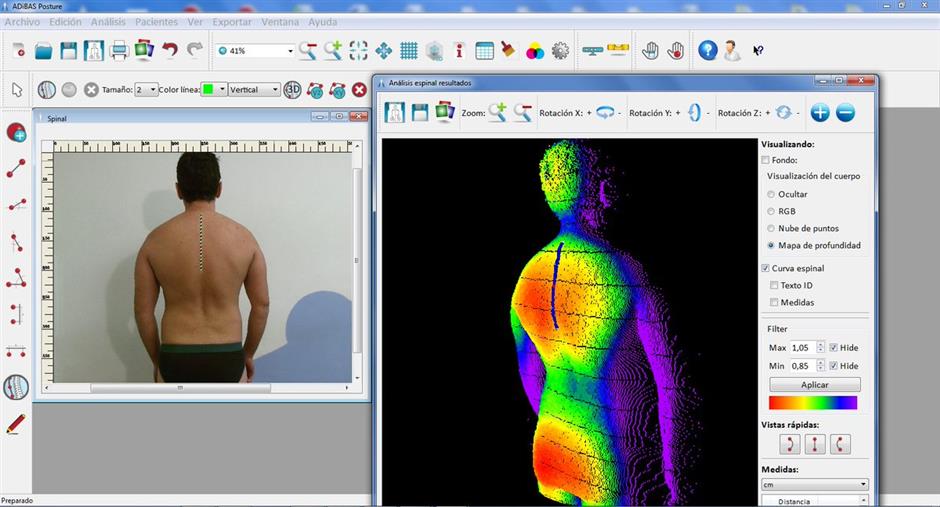Select the RGB radio option
940x507 pixels.
(x=771, y=211)
